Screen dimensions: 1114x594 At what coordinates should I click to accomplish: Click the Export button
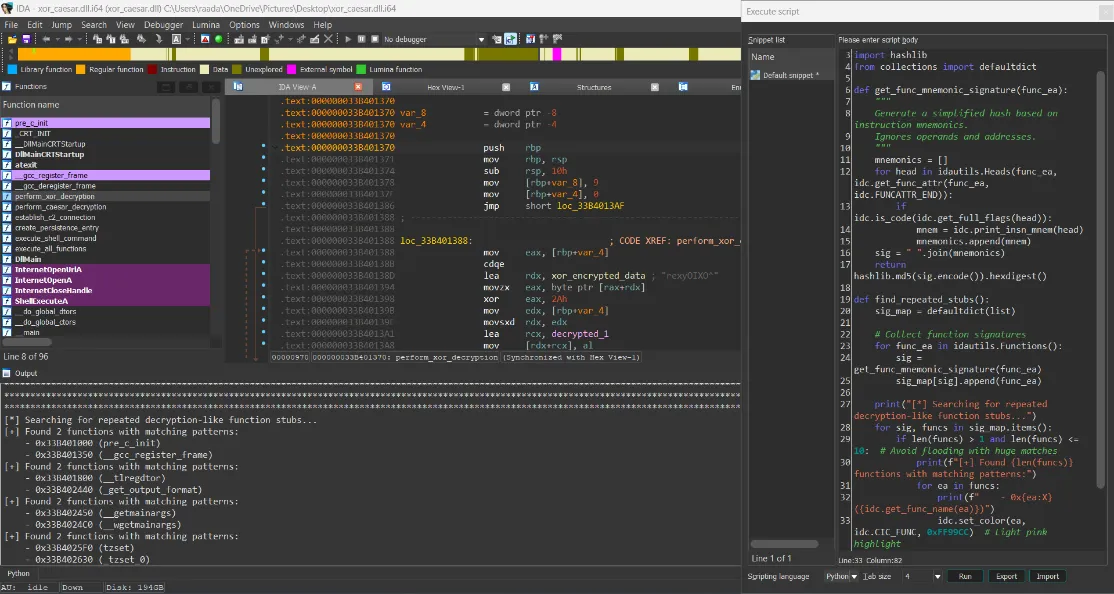coord(1006,576)
